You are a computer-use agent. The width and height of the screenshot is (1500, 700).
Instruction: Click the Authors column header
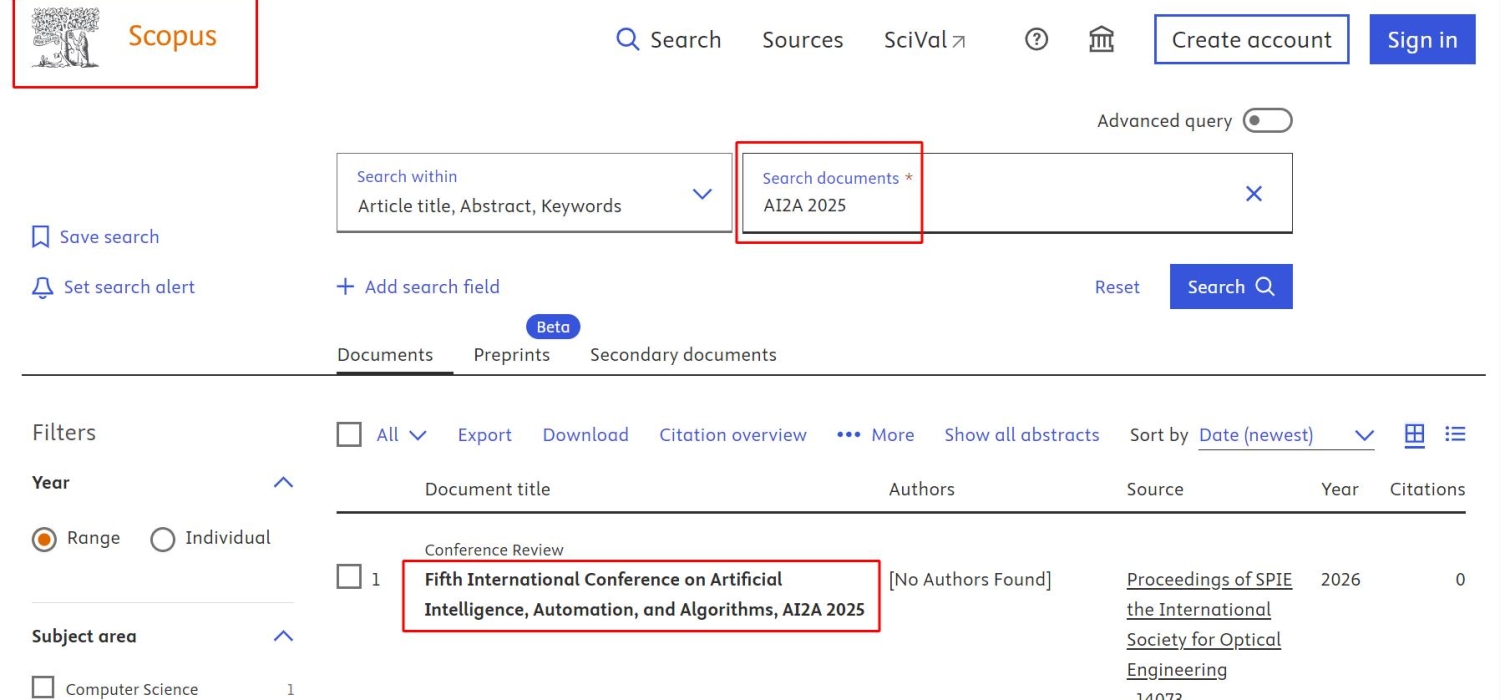pos(921,489)
